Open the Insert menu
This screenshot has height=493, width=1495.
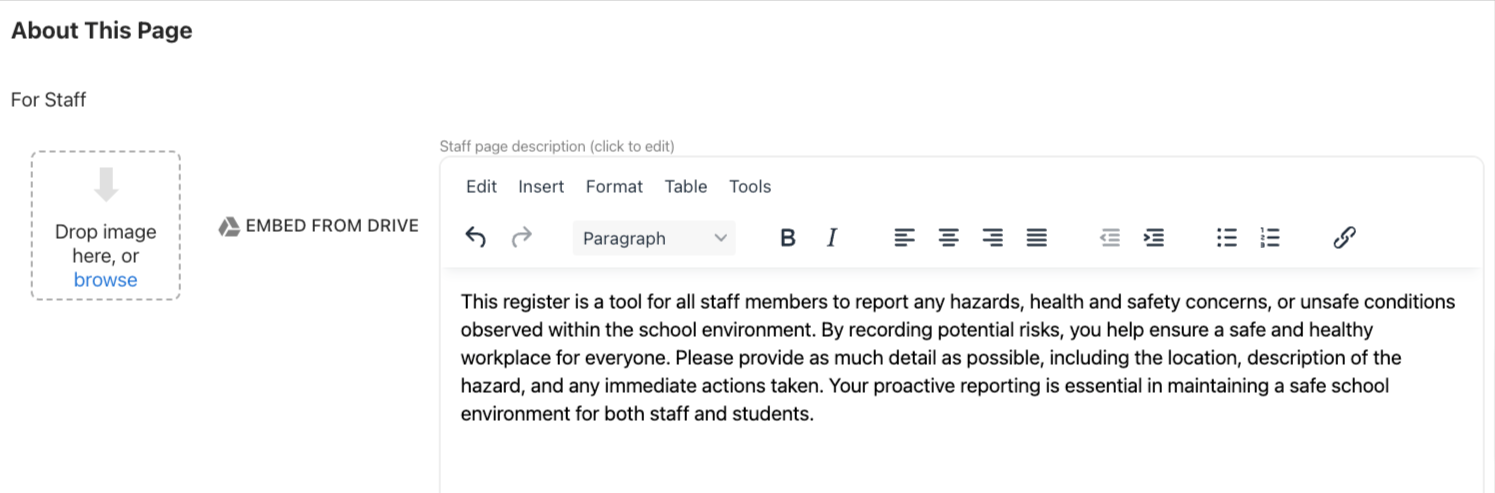(x=541, y=186)
